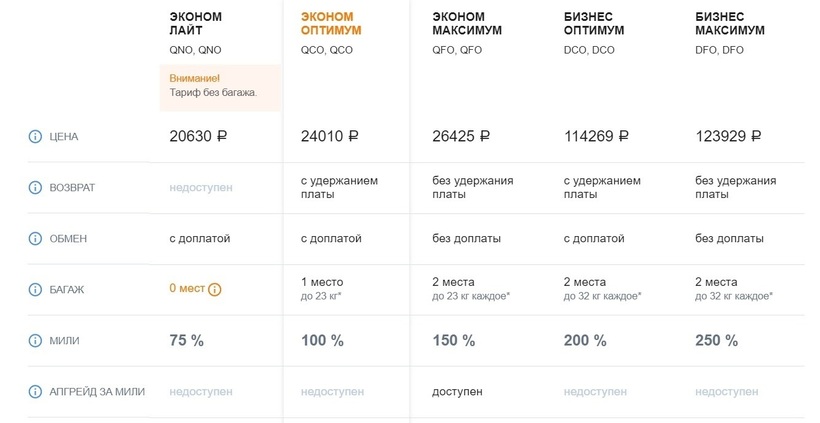820x423 pixels.
Task: Click the доступен upgrade status text
Action: 457,392
